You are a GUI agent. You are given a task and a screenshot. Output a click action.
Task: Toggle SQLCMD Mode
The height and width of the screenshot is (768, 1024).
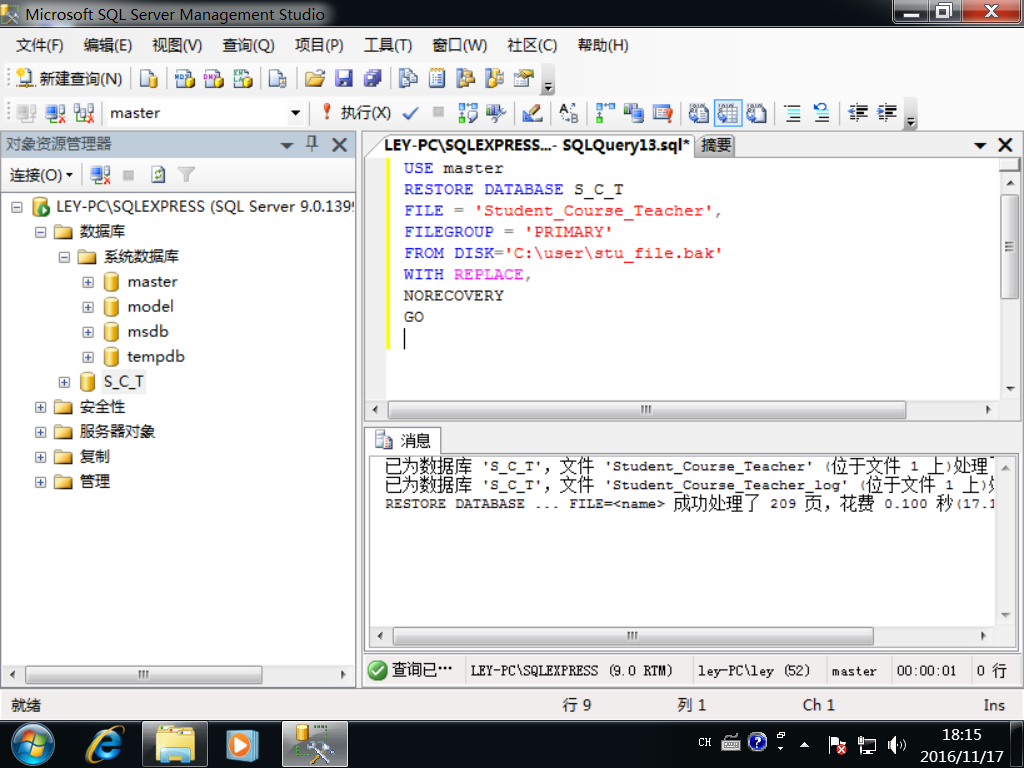662,113
